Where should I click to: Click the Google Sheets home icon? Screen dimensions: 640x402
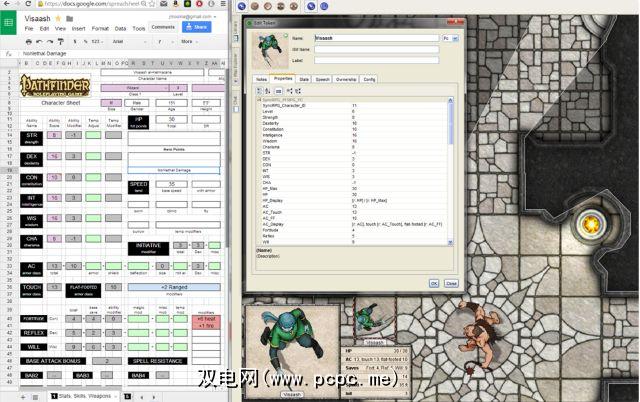click(10, 23)
